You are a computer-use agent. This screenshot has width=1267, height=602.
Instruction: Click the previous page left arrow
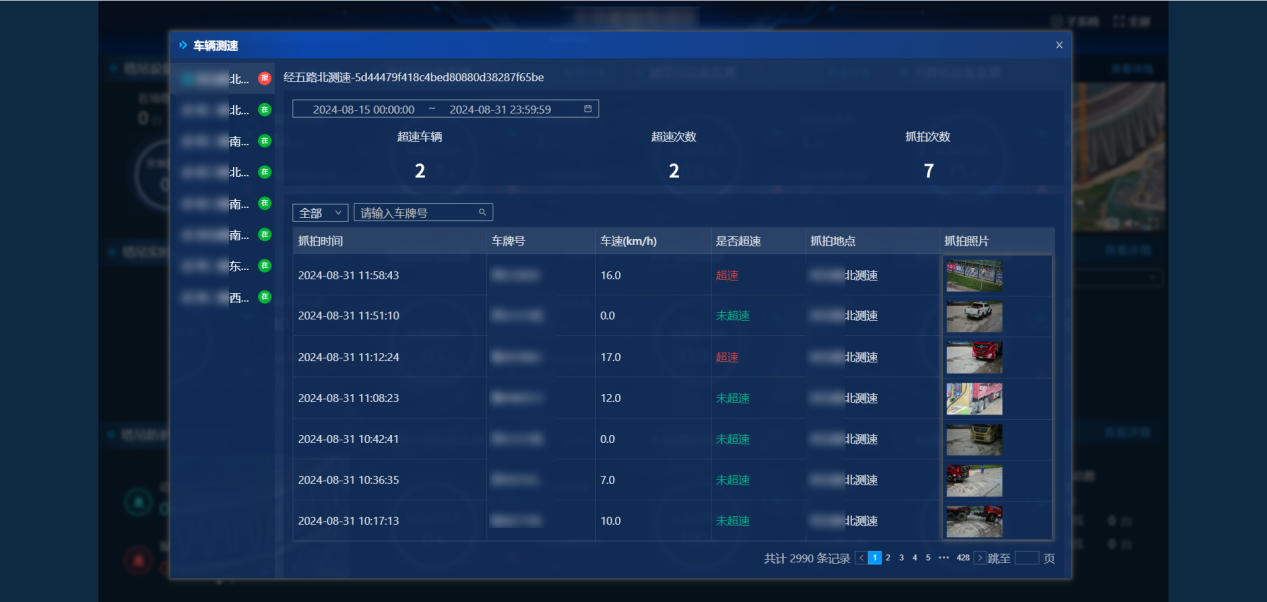(x=861, y=558)
